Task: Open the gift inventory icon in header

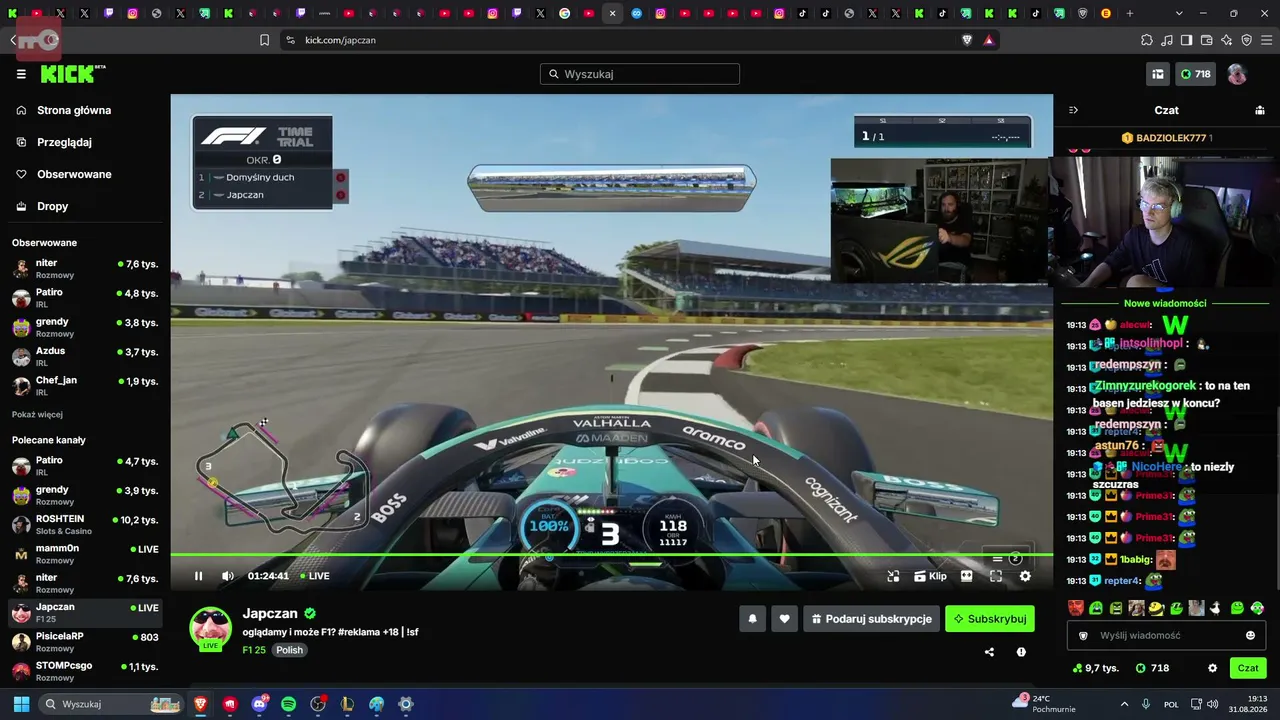Action: coord(1158,74)
